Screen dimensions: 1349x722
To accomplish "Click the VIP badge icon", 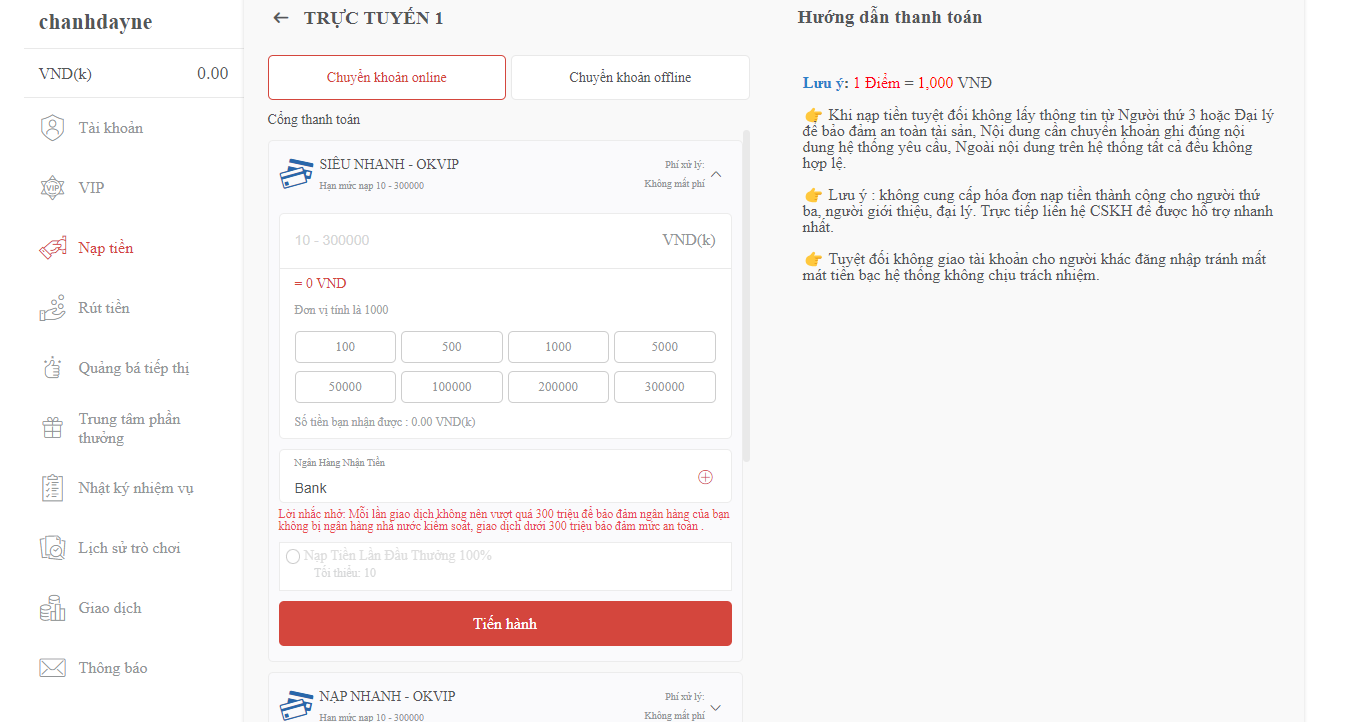I will [52, 188].
